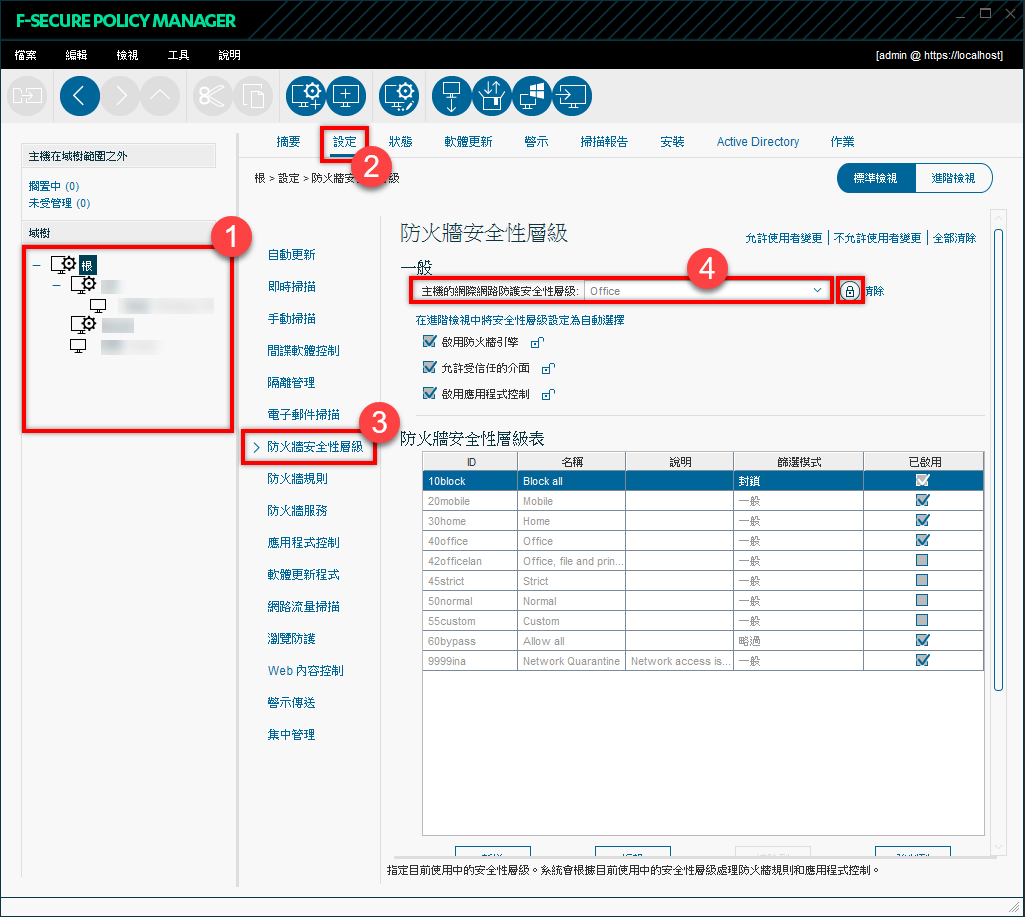Select the 防火牆規則 settings page
This screenshot has height=917, width=1025.
(x=297, y=479)
